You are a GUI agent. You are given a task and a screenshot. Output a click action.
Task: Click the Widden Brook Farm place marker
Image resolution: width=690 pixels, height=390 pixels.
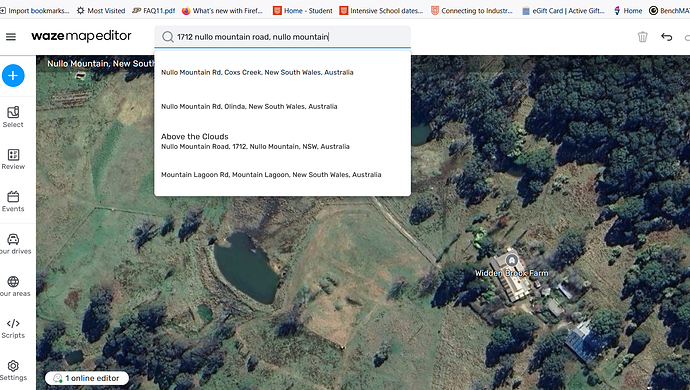tap(511, 260)
